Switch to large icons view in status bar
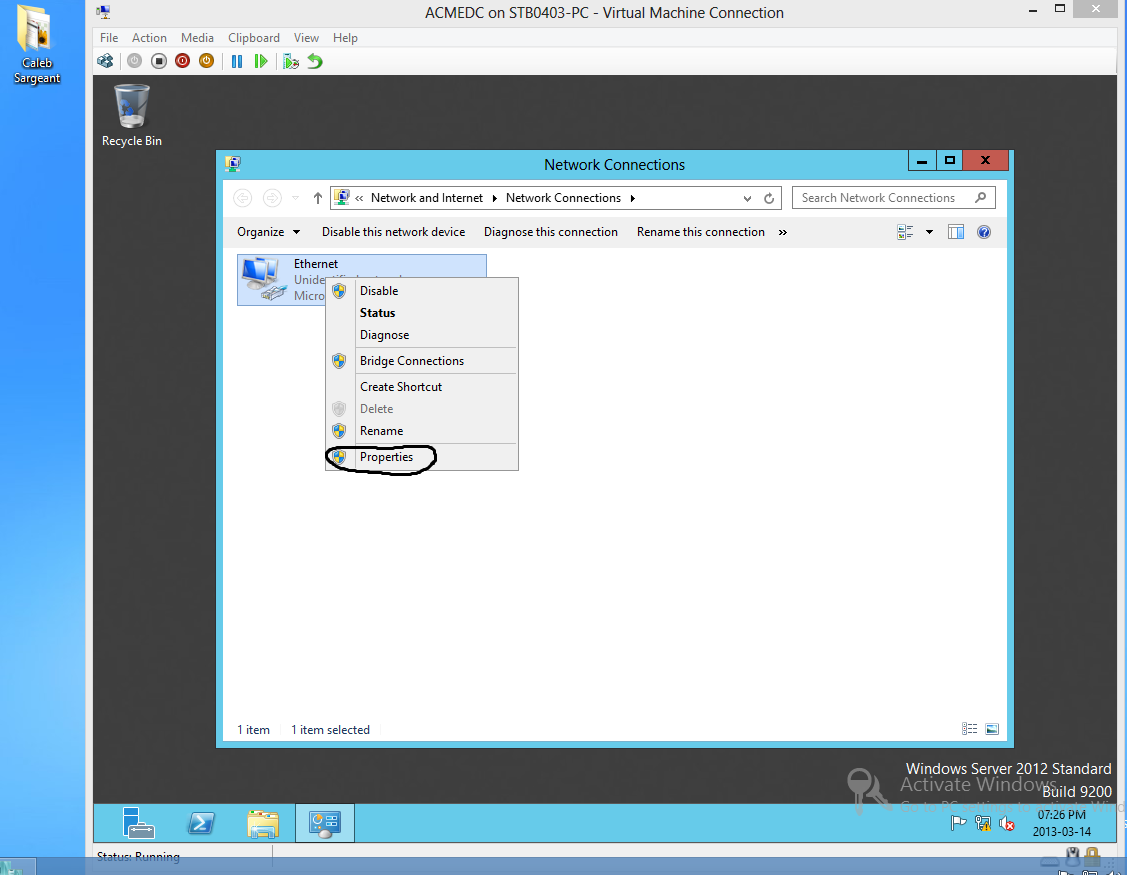This screenshot has height=875, width=1127. pos(992,729)
